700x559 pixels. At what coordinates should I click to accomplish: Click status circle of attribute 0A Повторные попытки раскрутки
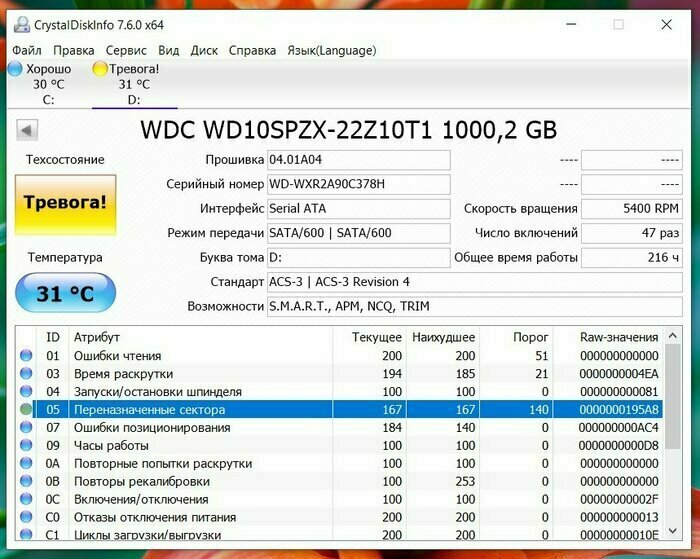point(26,463)
